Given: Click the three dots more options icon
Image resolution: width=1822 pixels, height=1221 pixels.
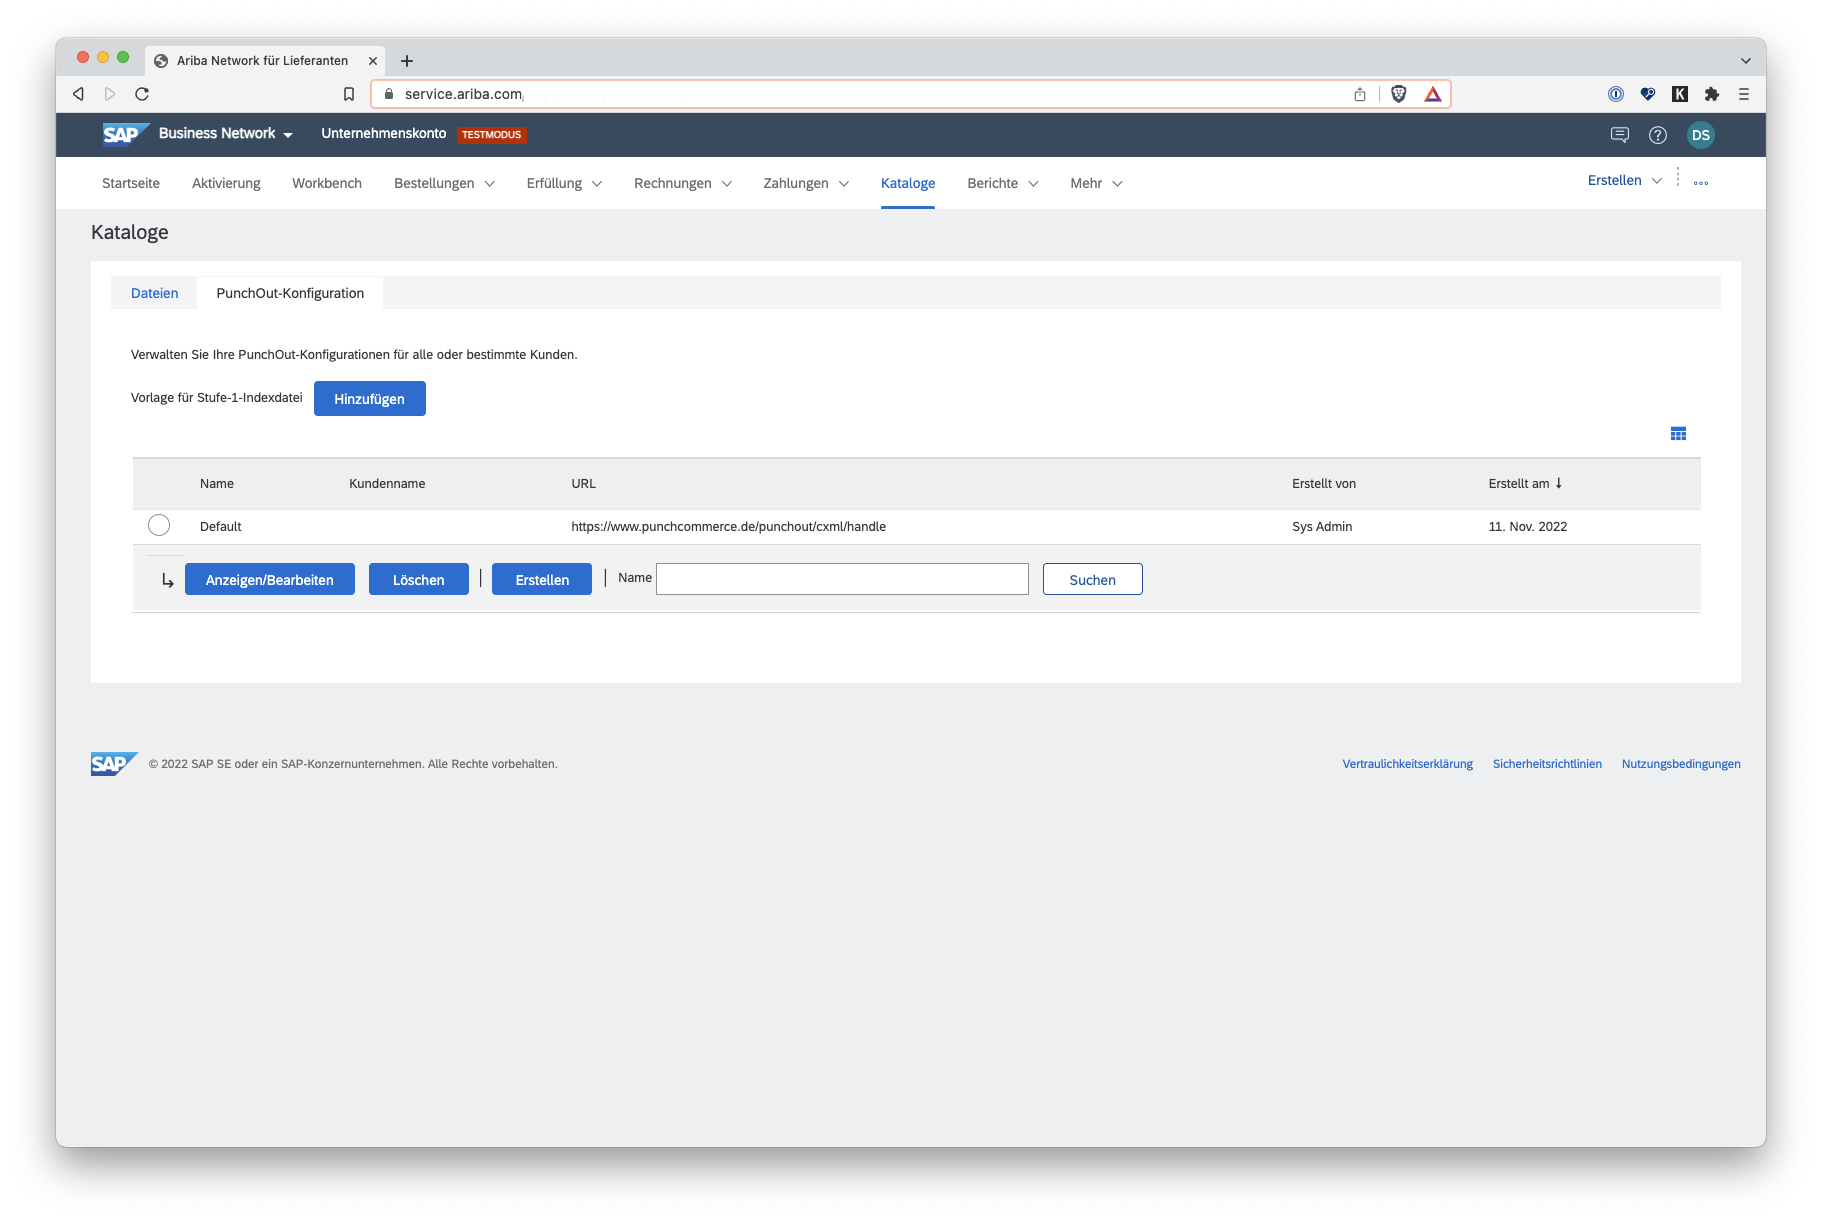Looking at the screenshot, I should (x=1701, y=183).
